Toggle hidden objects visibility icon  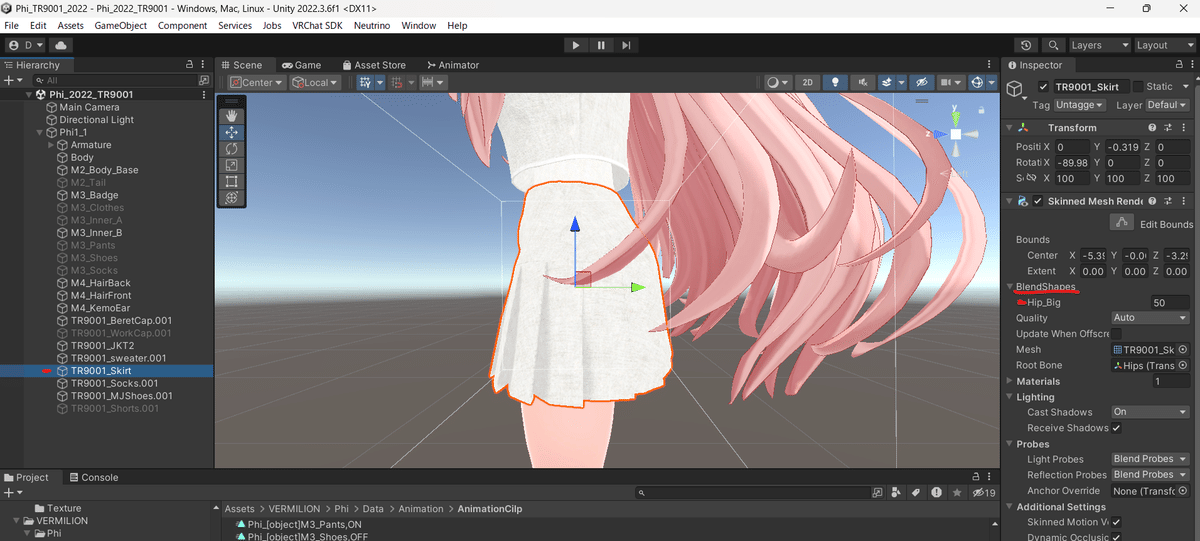pos(922,82)
